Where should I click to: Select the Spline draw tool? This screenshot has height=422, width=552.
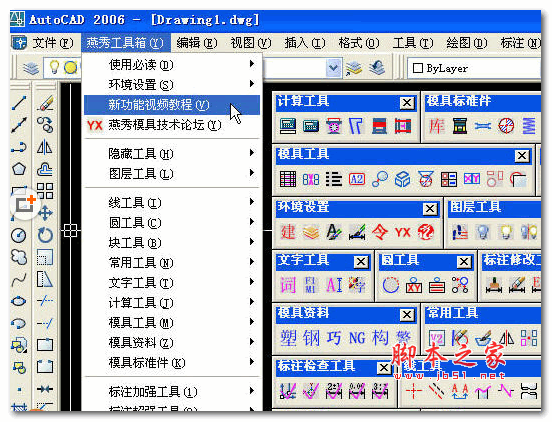click(19, 279)
